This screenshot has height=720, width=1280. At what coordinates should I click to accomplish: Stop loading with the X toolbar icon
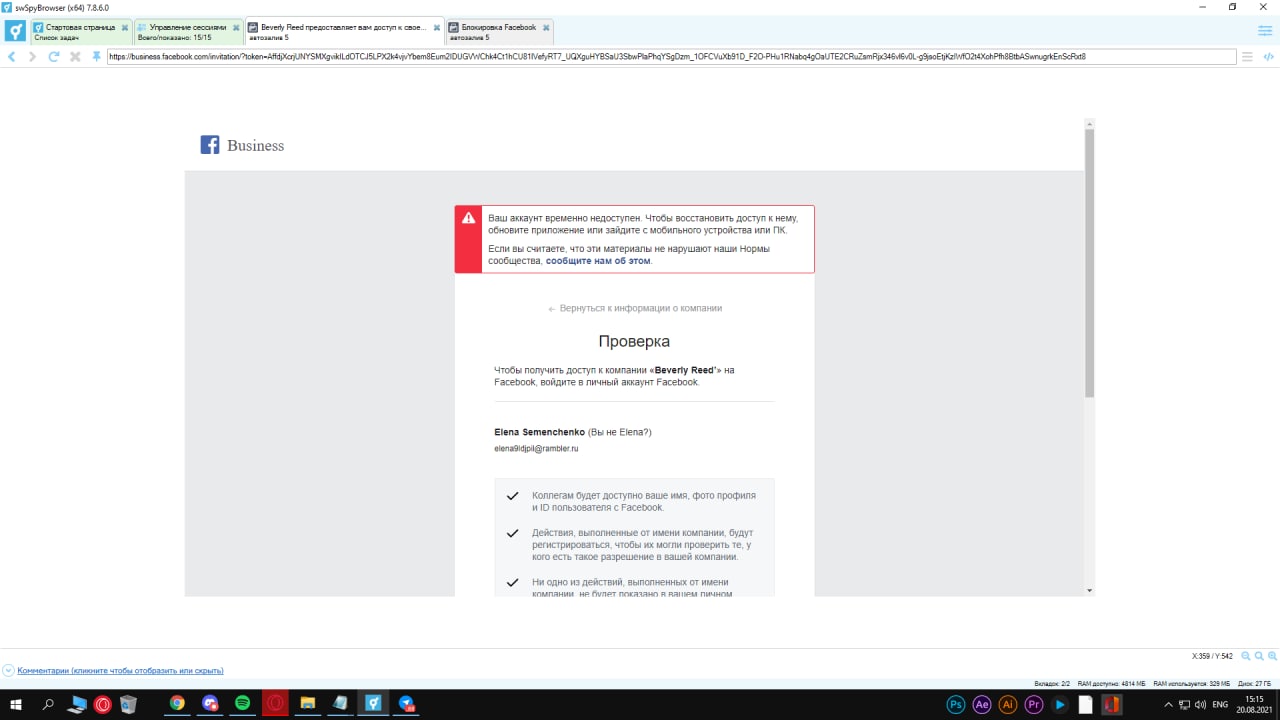[75, 57]
